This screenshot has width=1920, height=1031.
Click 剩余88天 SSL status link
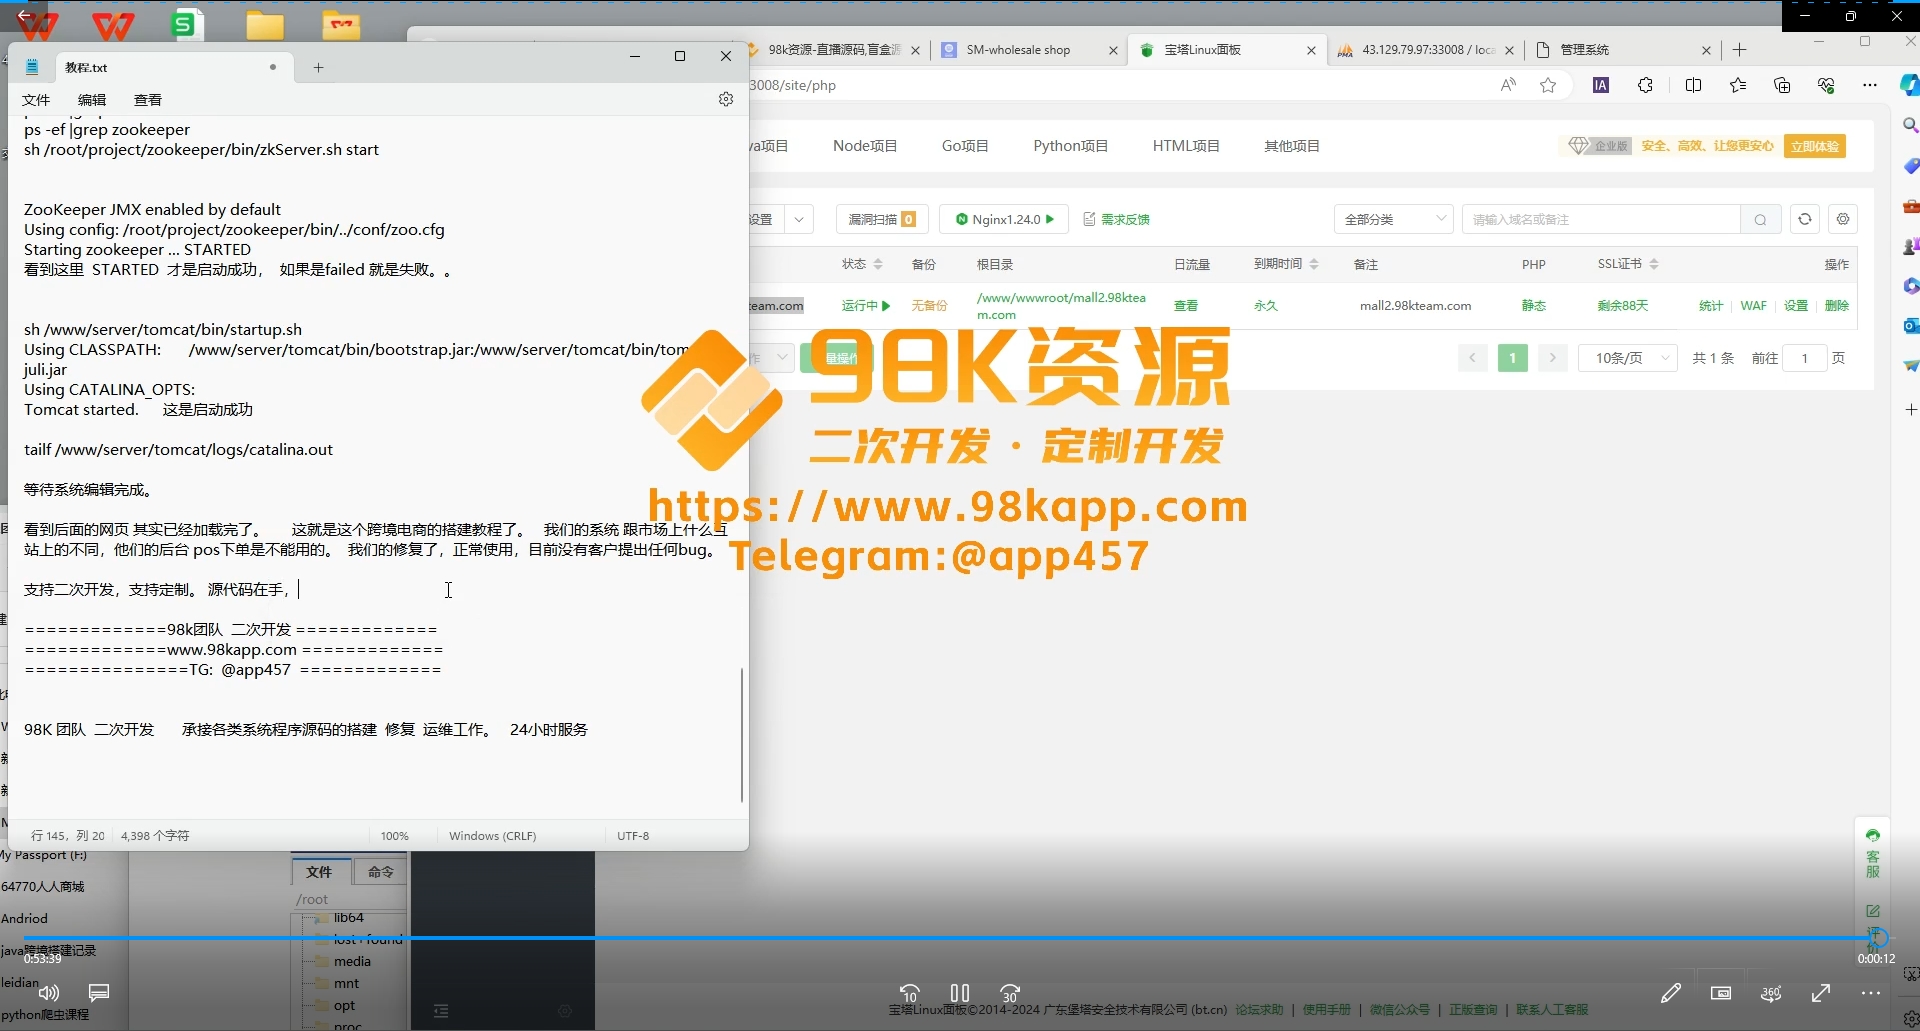pos(1622,306)
